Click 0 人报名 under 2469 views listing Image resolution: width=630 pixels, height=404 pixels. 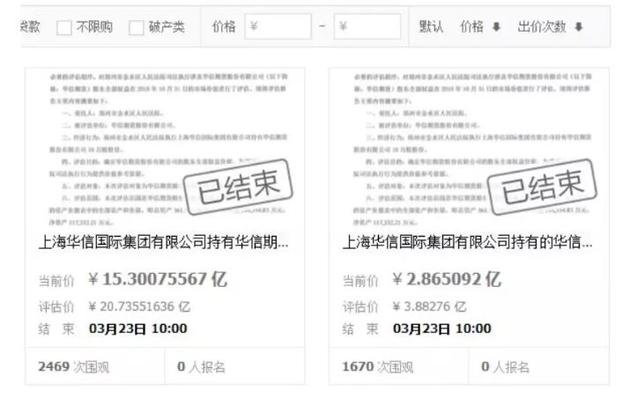[x=201, y=367]
